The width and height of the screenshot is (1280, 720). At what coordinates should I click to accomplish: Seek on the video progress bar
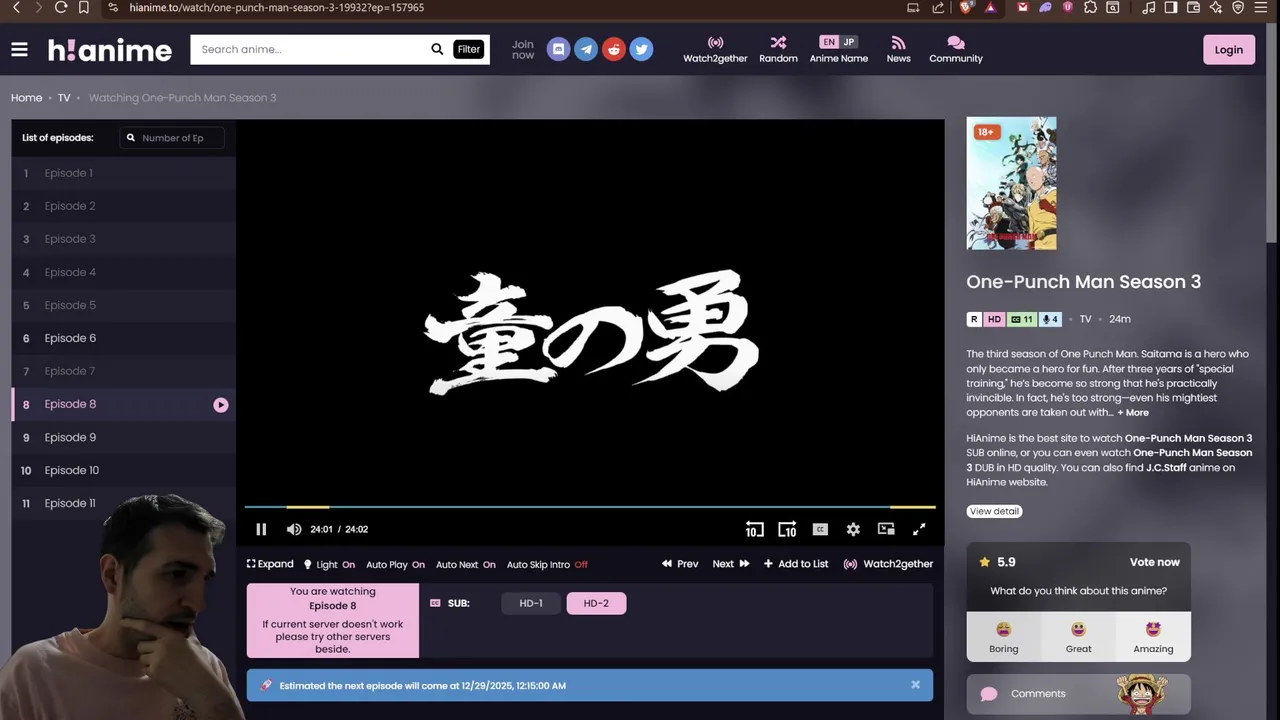[590, 507]
